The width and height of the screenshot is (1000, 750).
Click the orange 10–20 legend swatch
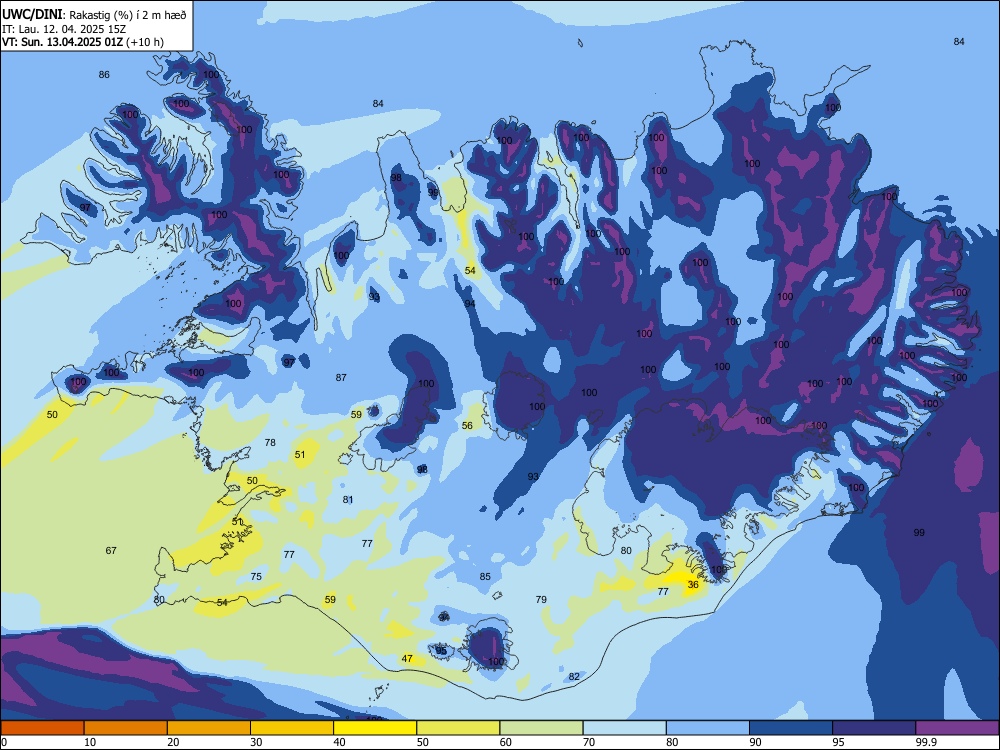pos(126,728)
